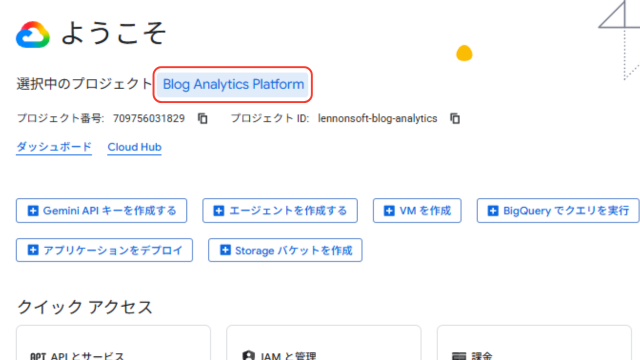Click the plus icon on アプリケーションをデプロイ

click(x=33, y=250)
